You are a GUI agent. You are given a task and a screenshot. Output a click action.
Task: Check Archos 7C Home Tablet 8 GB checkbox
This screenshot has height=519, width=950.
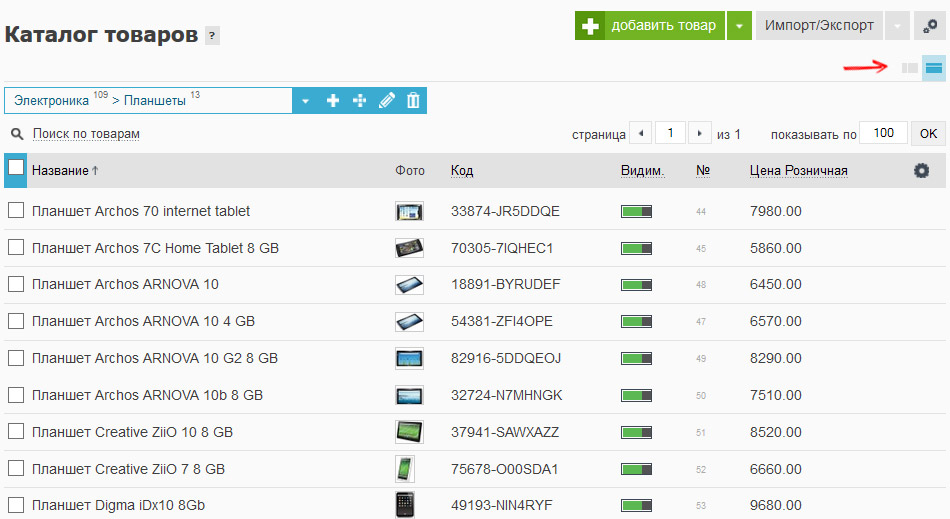16,247
